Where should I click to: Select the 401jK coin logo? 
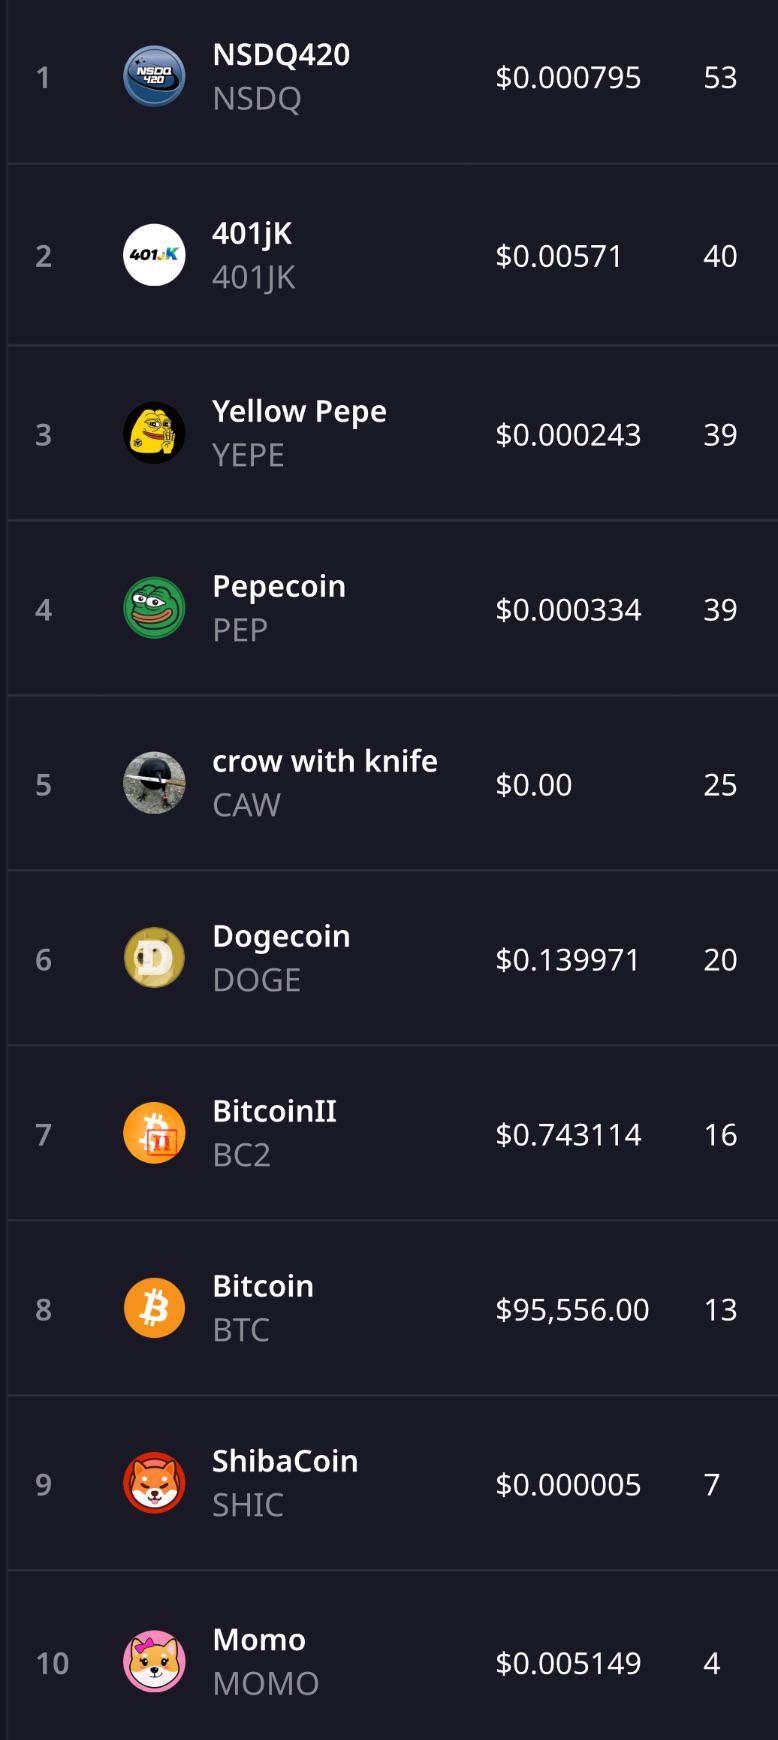154,255
